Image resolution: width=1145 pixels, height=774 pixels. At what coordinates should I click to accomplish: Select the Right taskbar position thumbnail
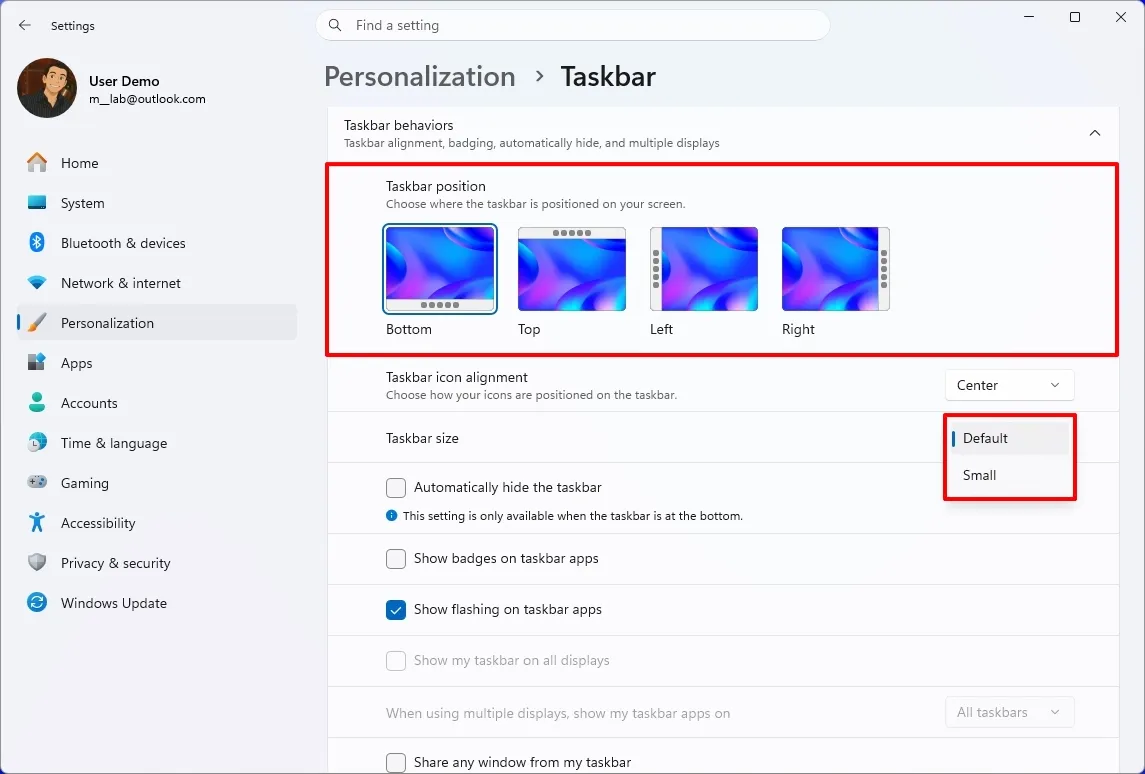(835, 269)
